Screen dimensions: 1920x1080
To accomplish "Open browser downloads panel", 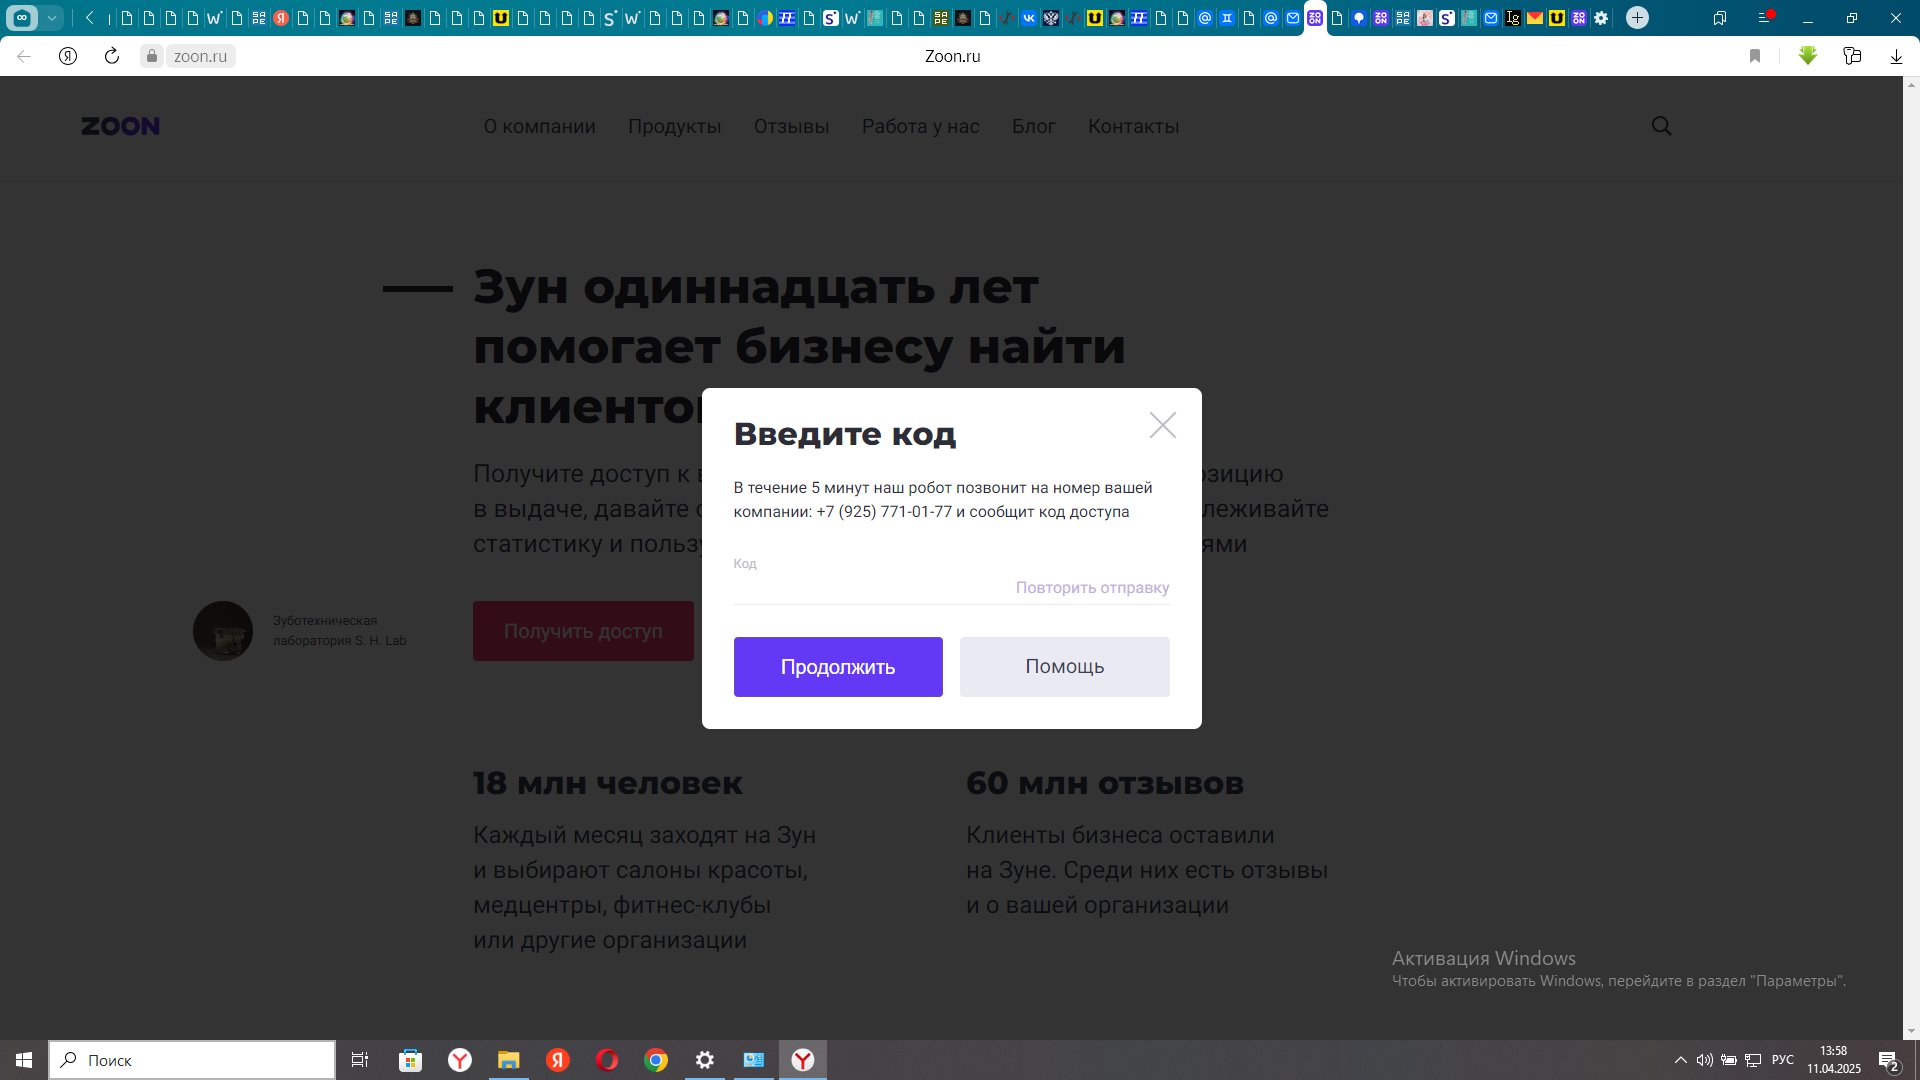I will coord(1896,56).
